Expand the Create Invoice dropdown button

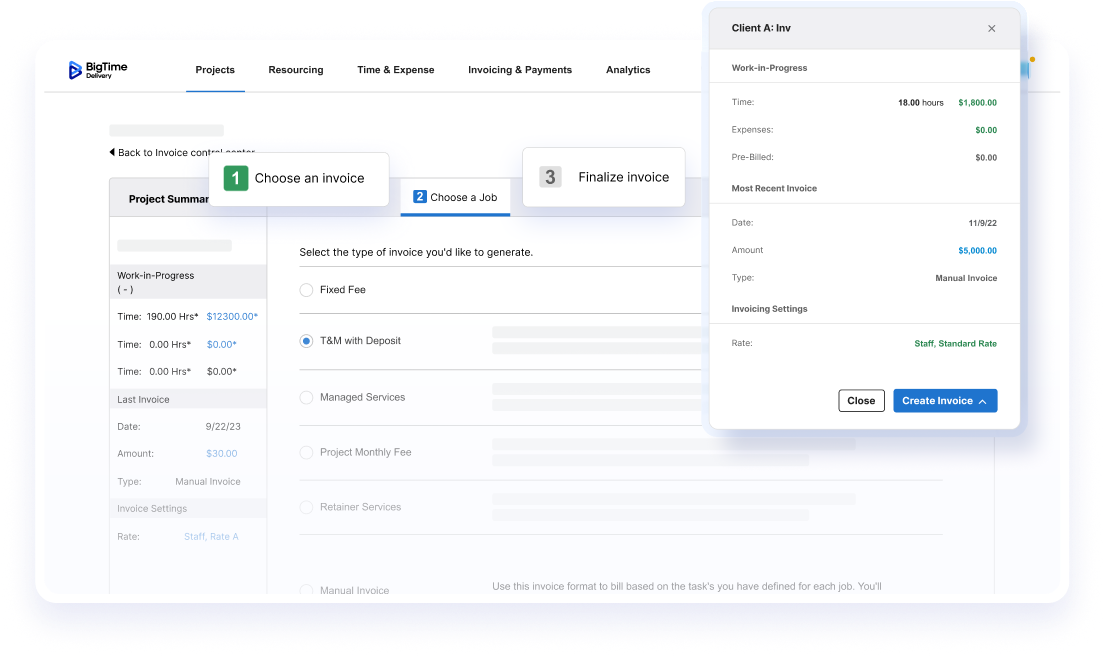point(944,401)
